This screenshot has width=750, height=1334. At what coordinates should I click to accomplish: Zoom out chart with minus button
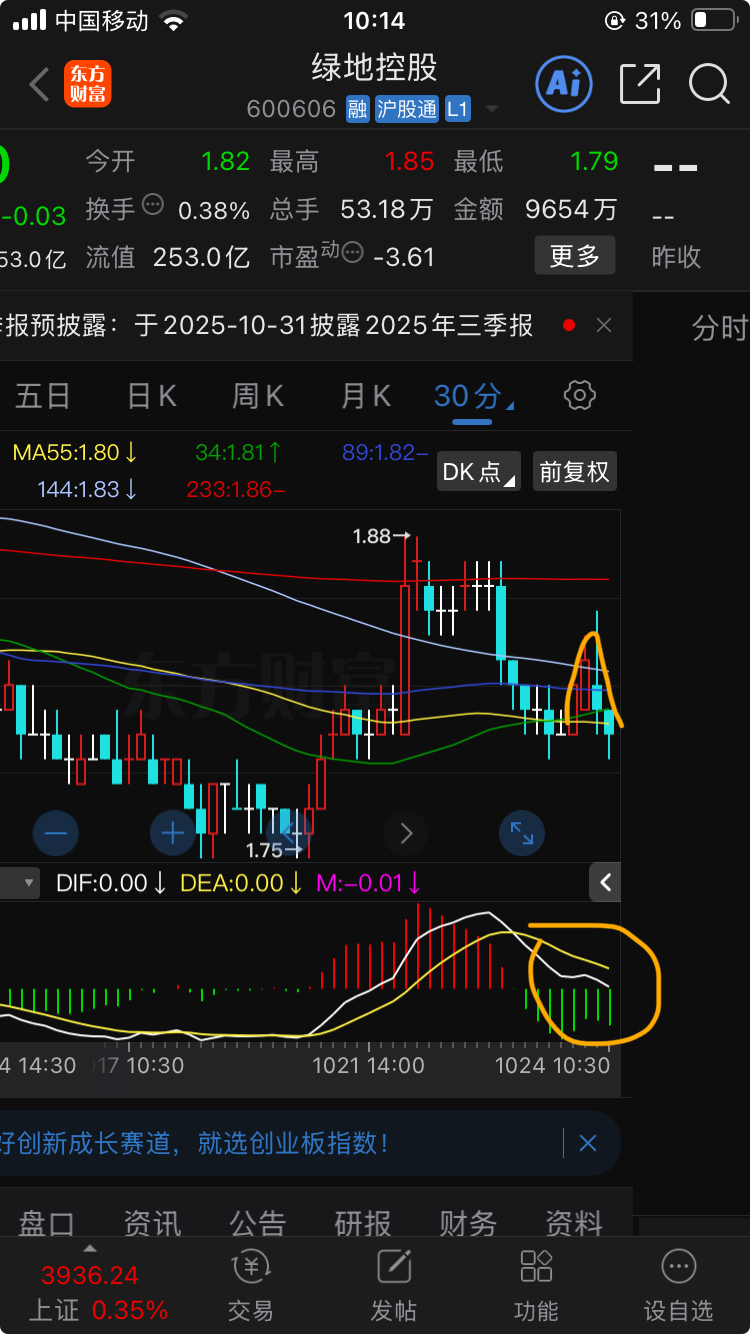tap(56, 832)
